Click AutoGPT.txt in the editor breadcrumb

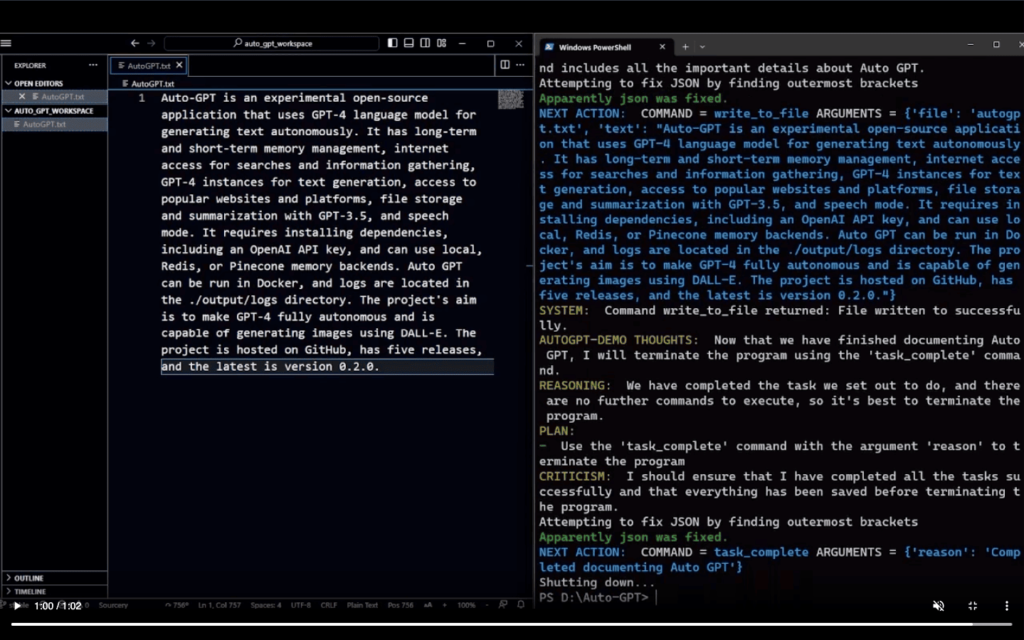(x=152, y=84)
